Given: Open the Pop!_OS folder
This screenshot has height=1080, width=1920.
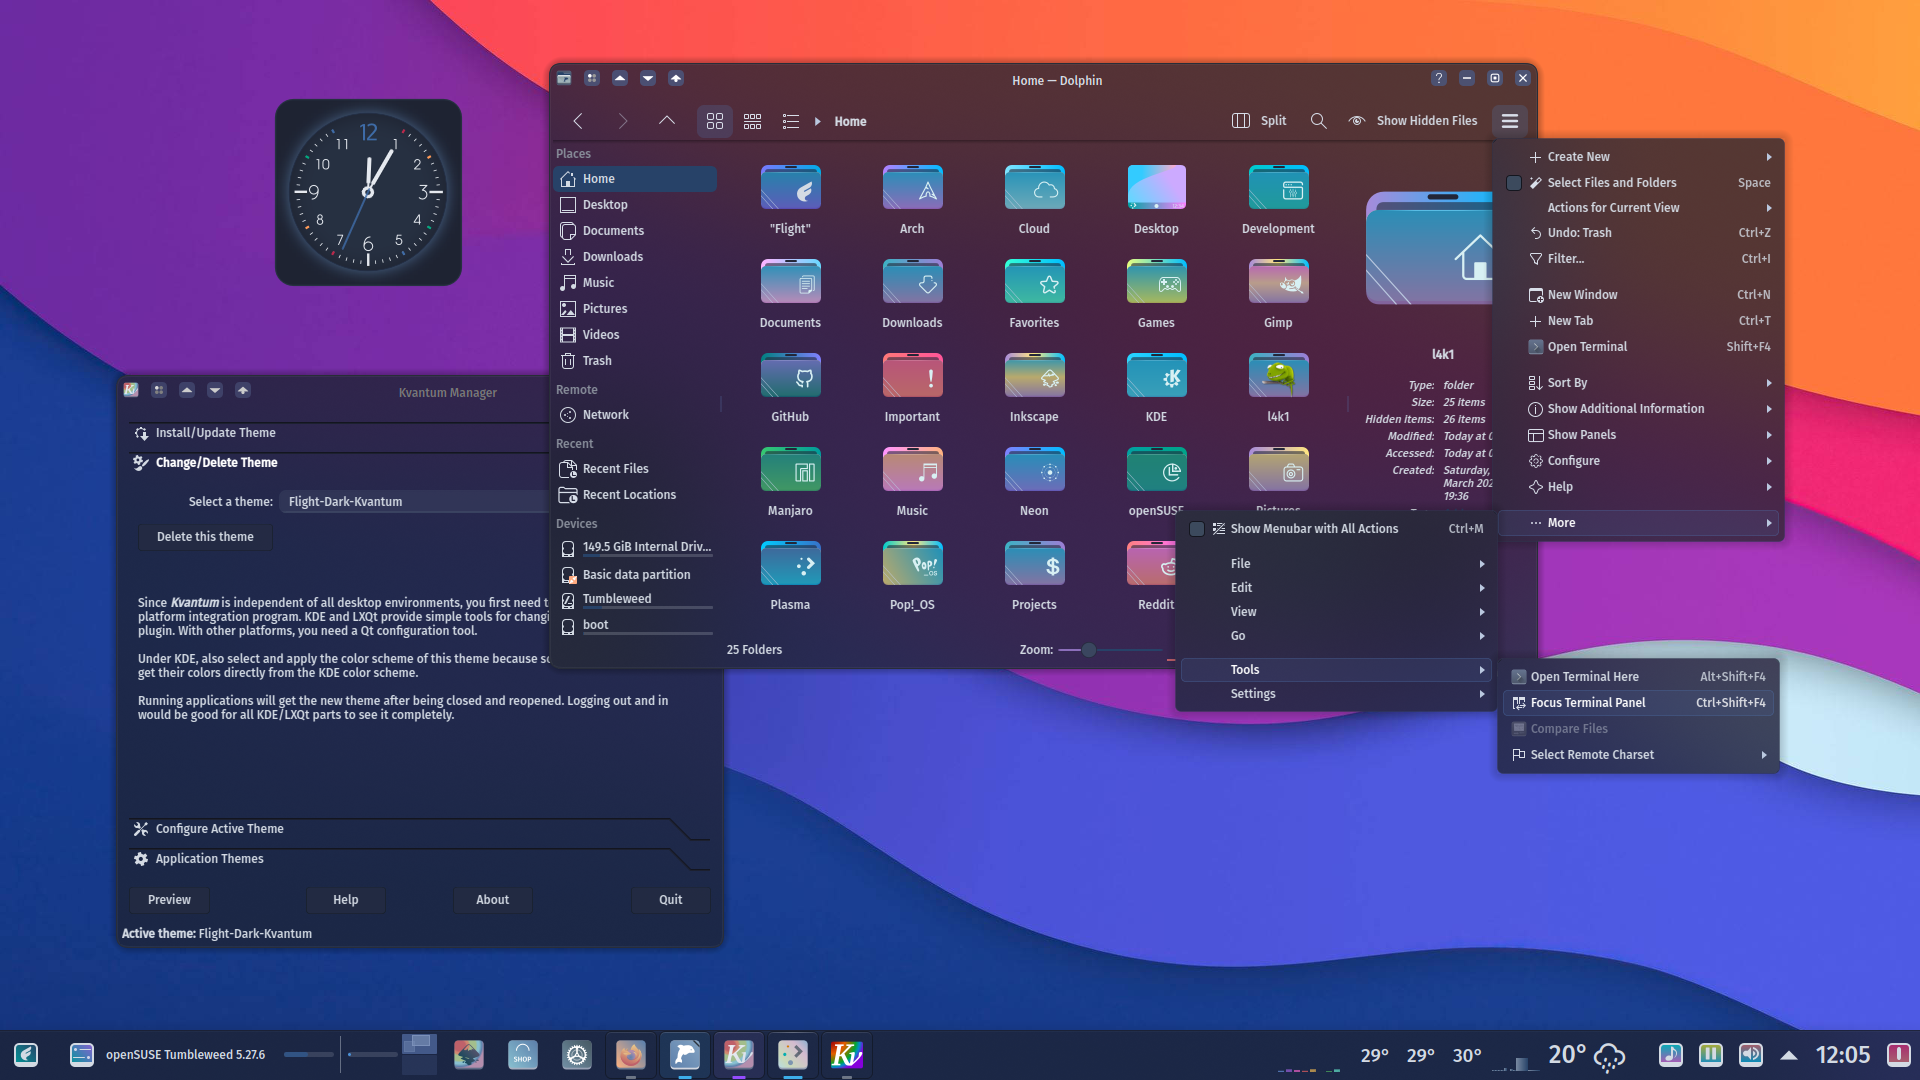Looking at the screenshot, I should [x=912, y=576].
